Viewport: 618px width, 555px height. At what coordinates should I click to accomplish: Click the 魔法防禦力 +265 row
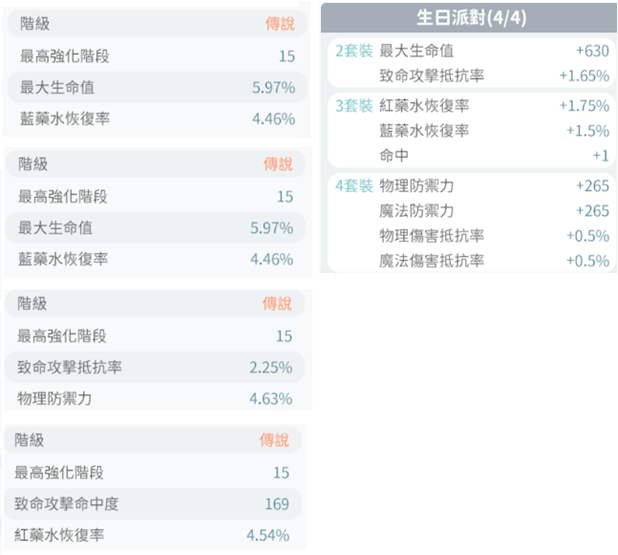(x=494, y=211)
